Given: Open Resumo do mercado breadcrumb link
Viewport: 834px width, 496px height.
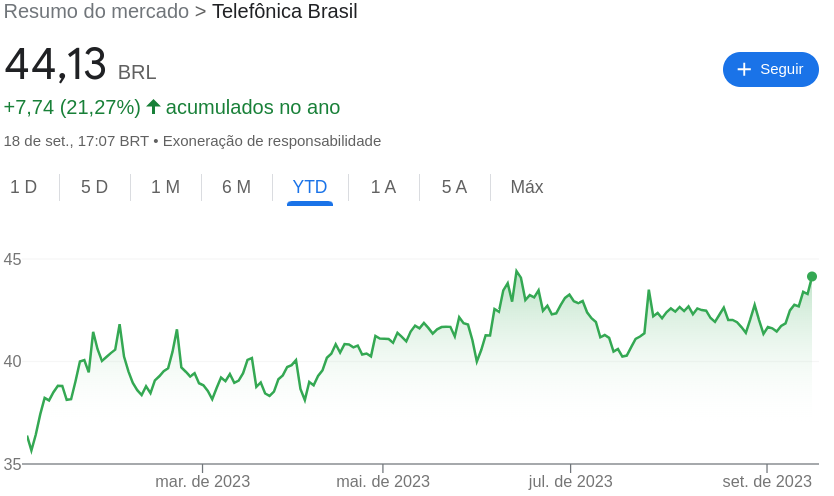Looking at the screenshot, I should click(x=96, y=11).
